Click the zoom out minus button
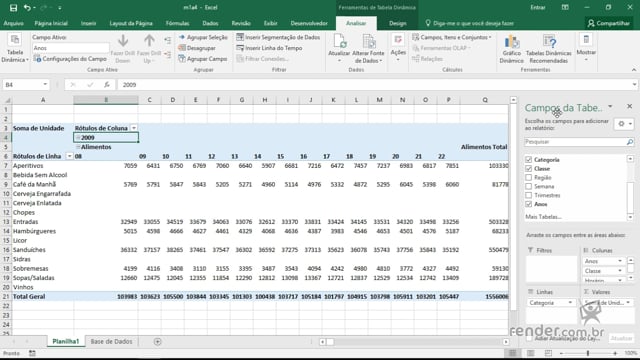The image size is (640, 360). coord(561,353)
